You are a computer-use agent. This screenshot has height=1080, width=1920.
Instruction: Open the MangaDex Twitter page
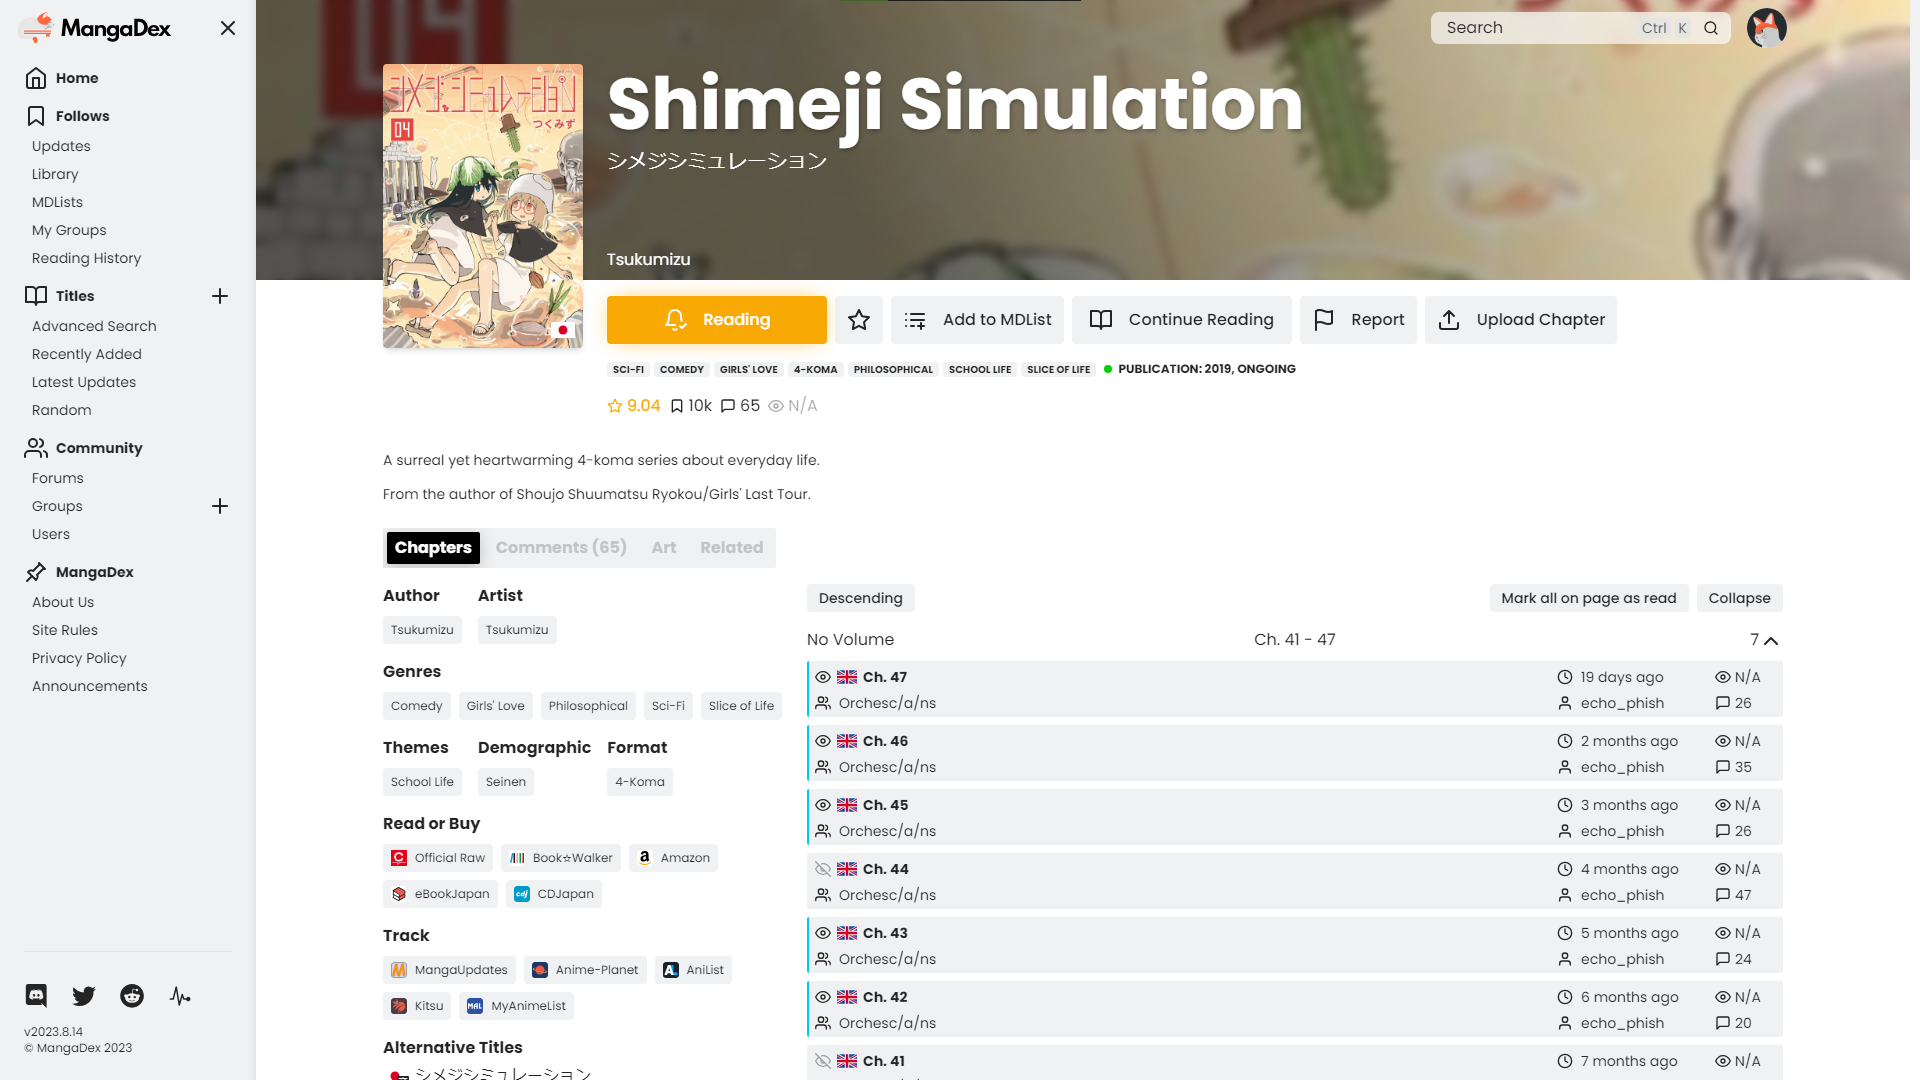pyautogui.click(x=83, y=996)
